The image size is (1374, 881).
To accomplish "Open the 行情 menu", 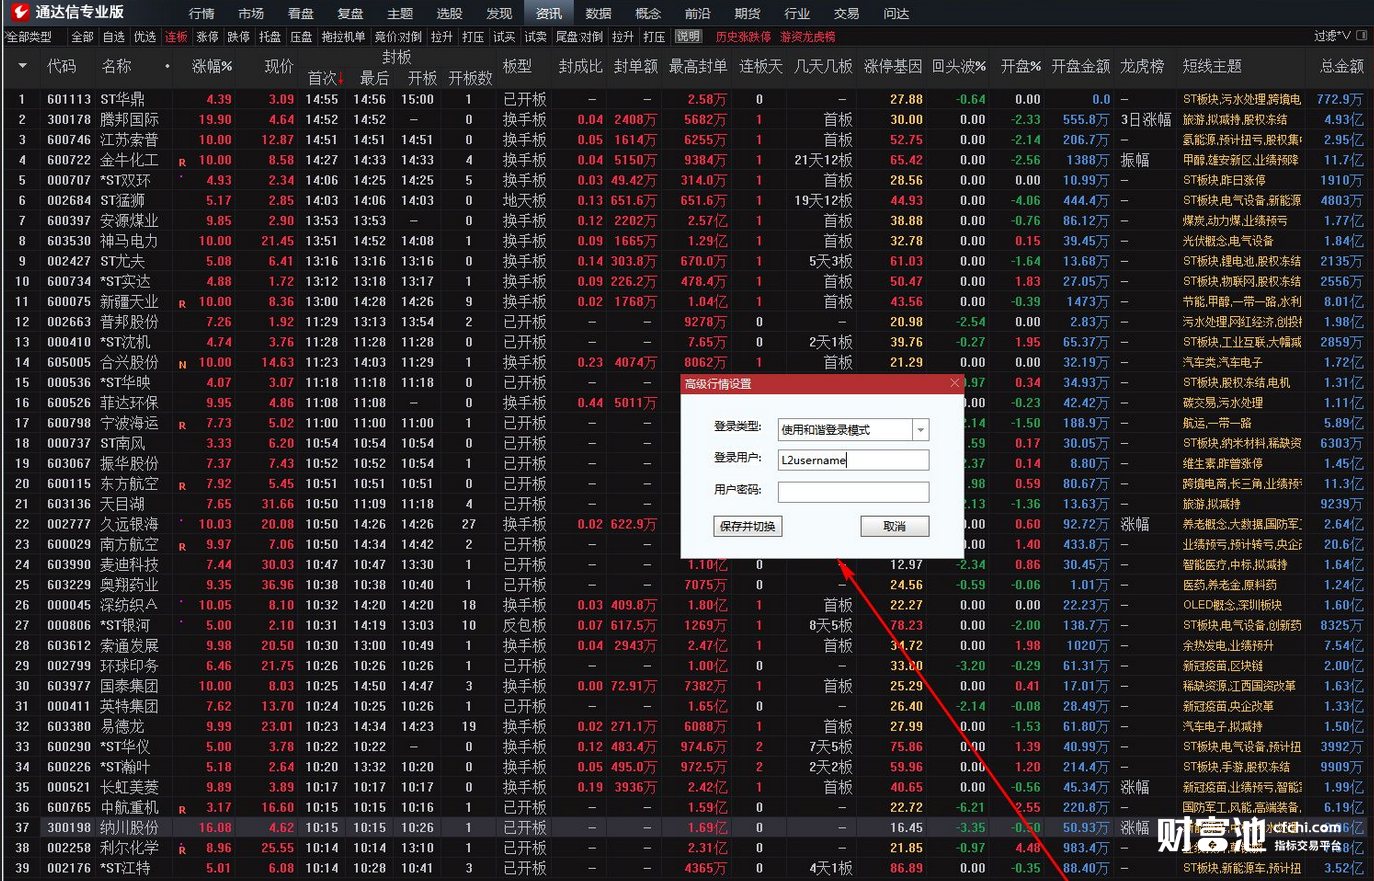I will [x=201, y=13].
